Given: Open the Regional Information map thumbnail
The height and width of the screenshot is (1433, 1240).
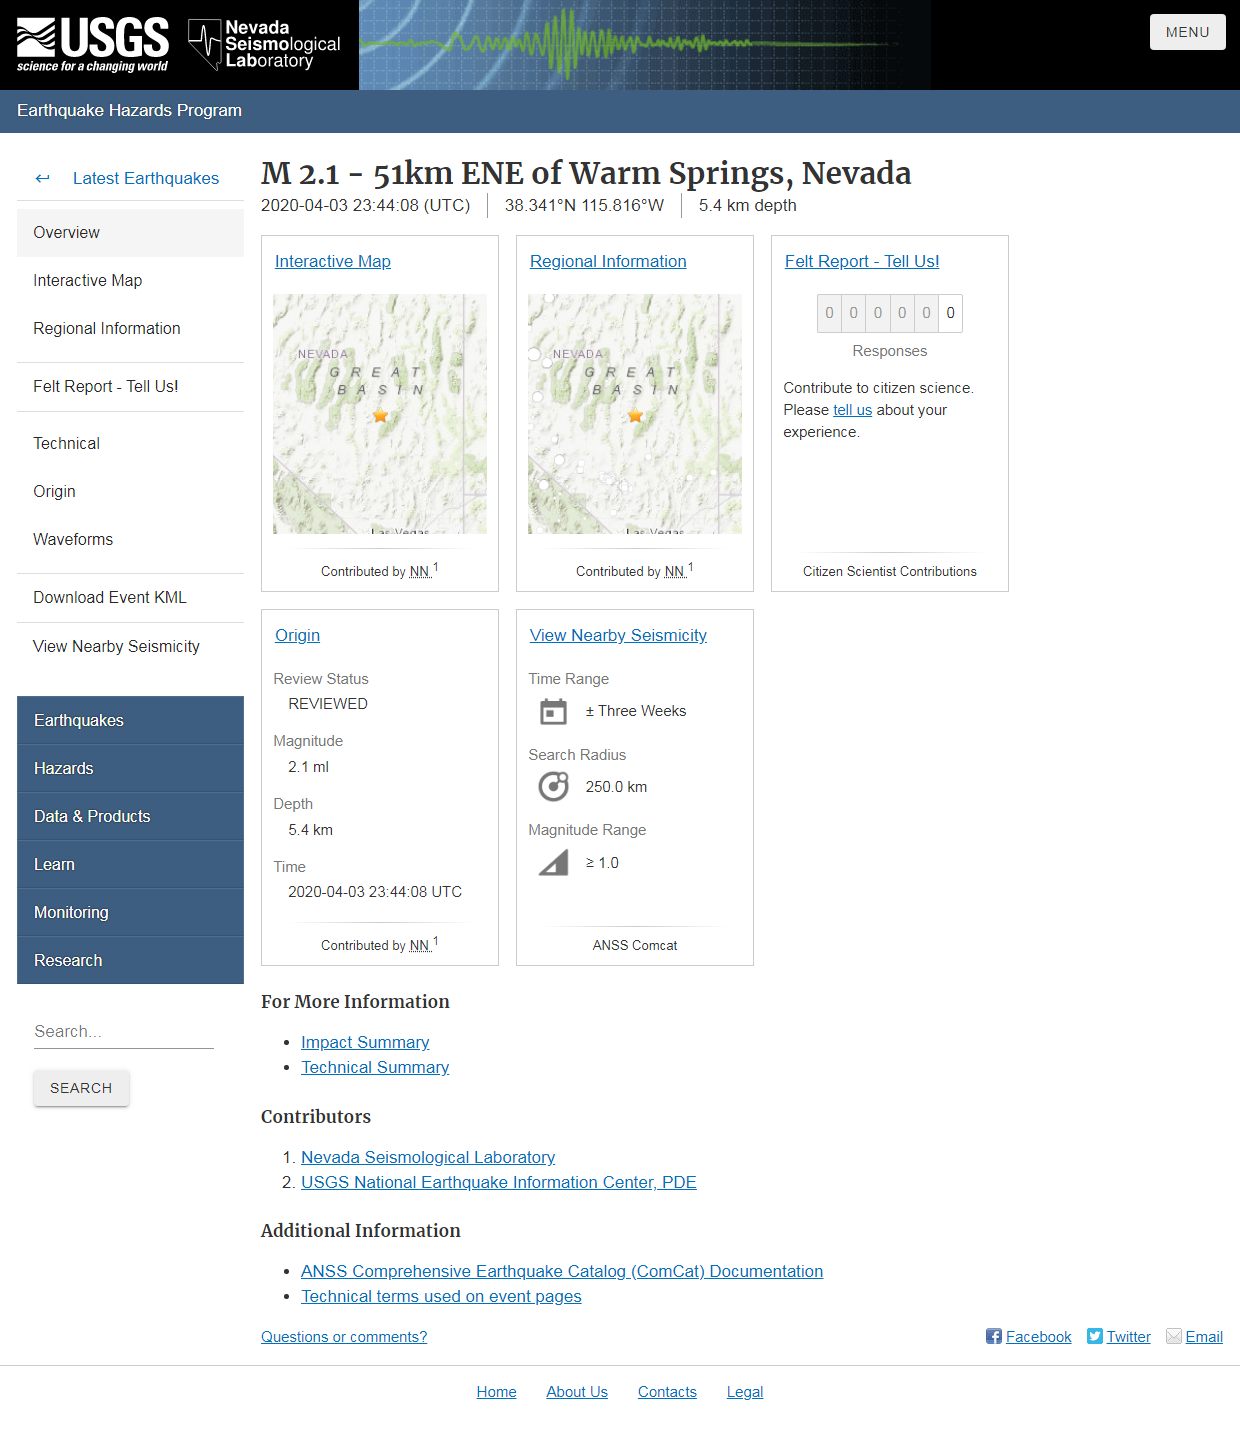Looking at the screenshot, I should [635, 414].
